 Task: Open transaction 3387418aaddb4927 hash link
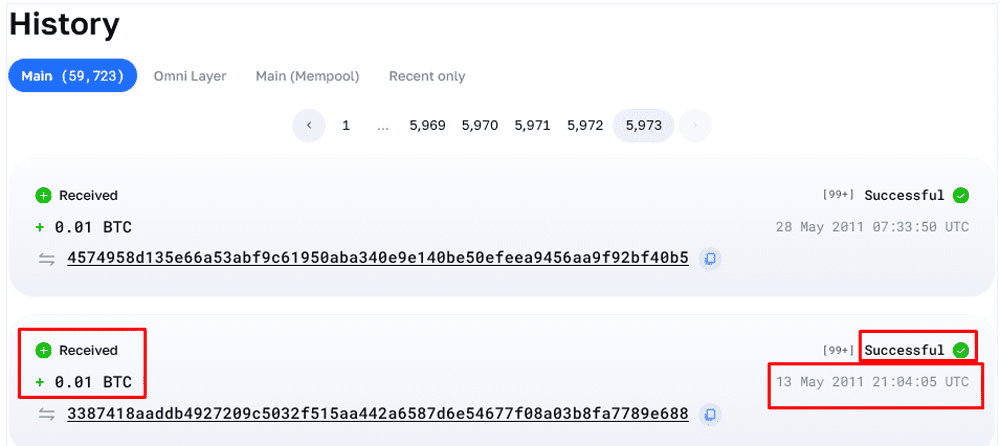coord(378,413)
